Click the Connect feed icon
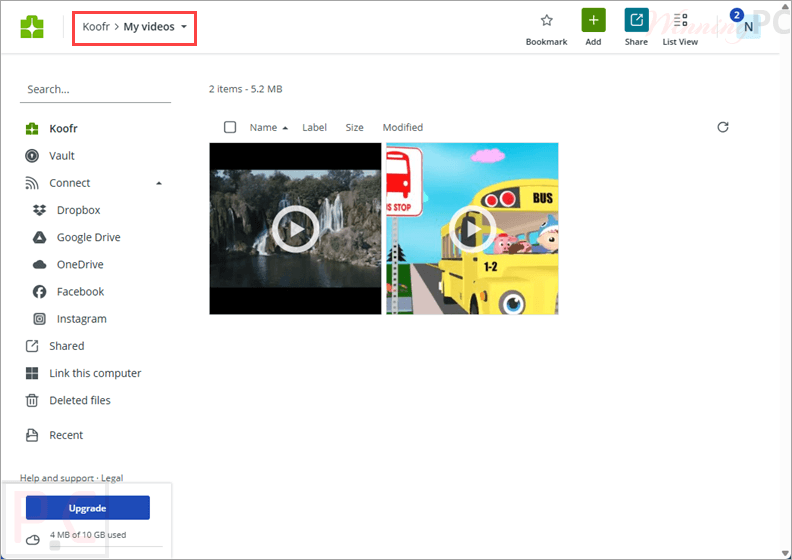The height and width of the screenshot is (560, 792). click(32, 183)
